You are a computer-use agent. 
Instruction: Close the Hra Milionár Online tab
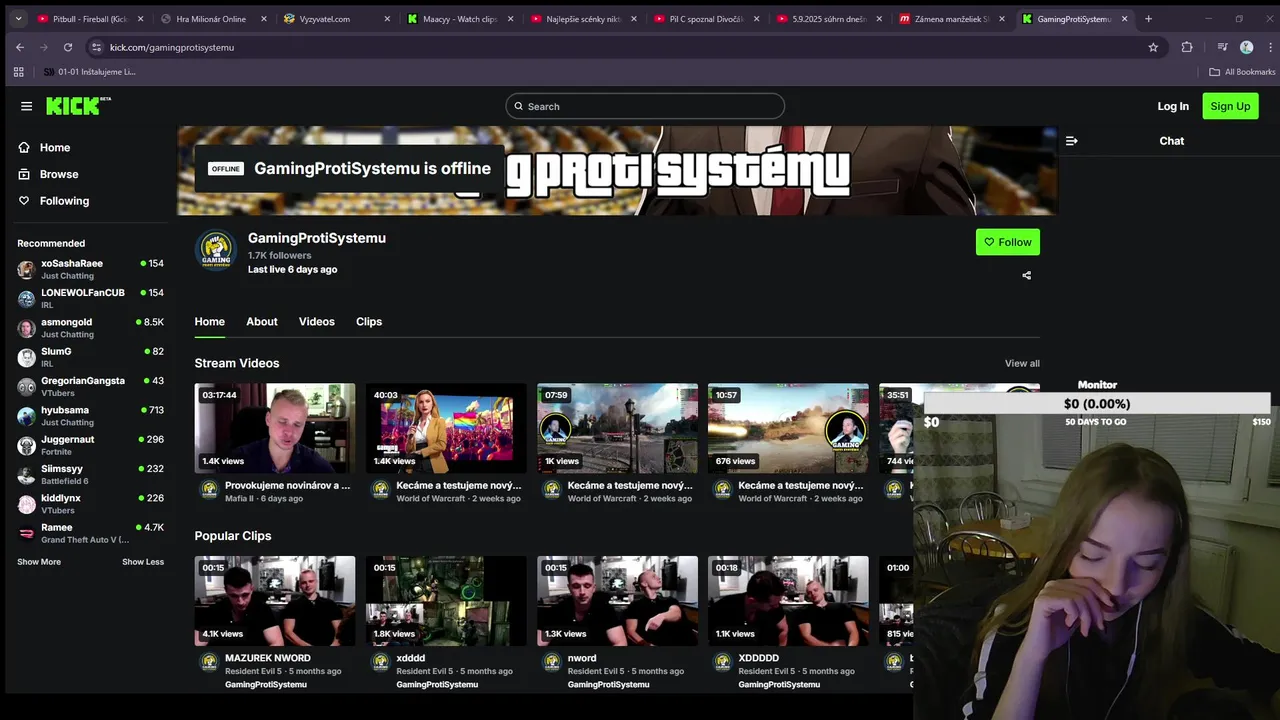click(x=264, y=19)
